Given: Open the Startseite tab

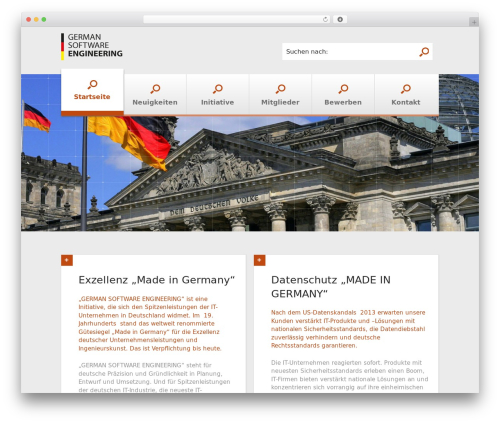Looking at the screenshot, I should point(92,92).
